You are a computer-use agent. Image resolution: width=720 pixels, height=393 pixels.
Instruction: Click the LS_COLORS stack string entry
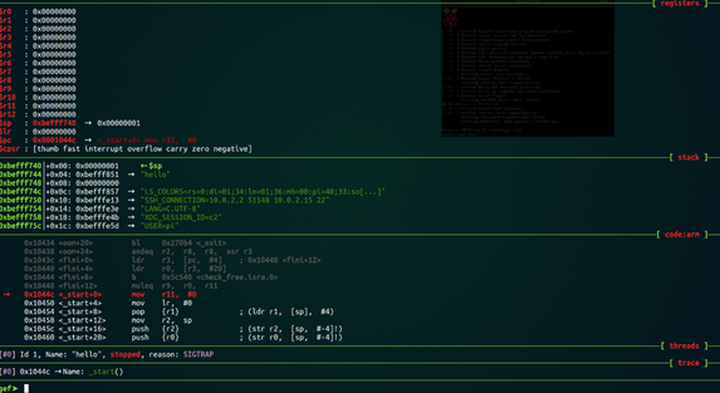(263, 191)
